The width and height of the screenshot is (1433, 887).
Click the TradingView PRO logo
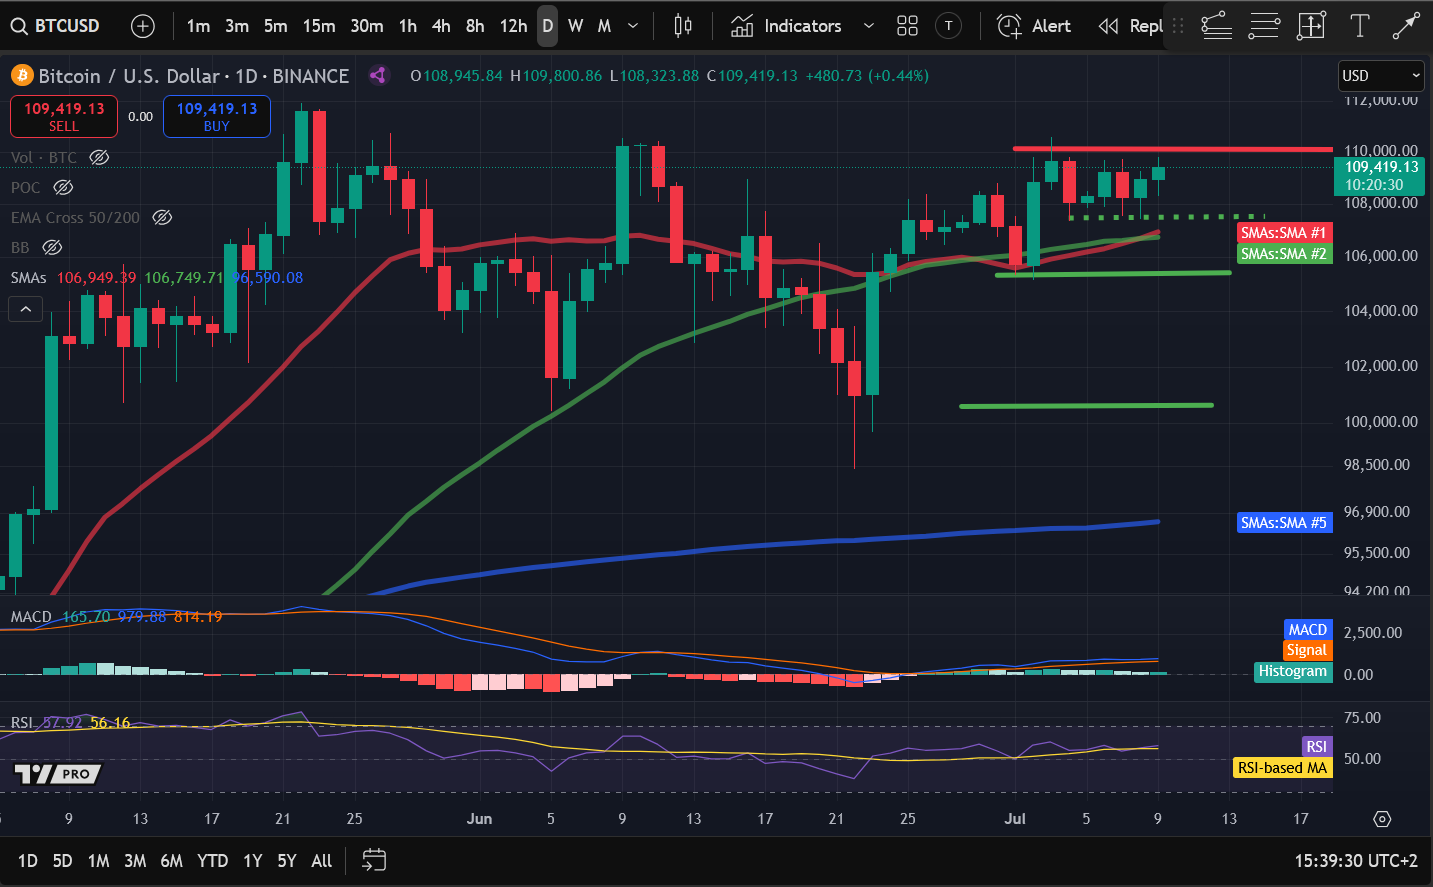pos(58,773)
